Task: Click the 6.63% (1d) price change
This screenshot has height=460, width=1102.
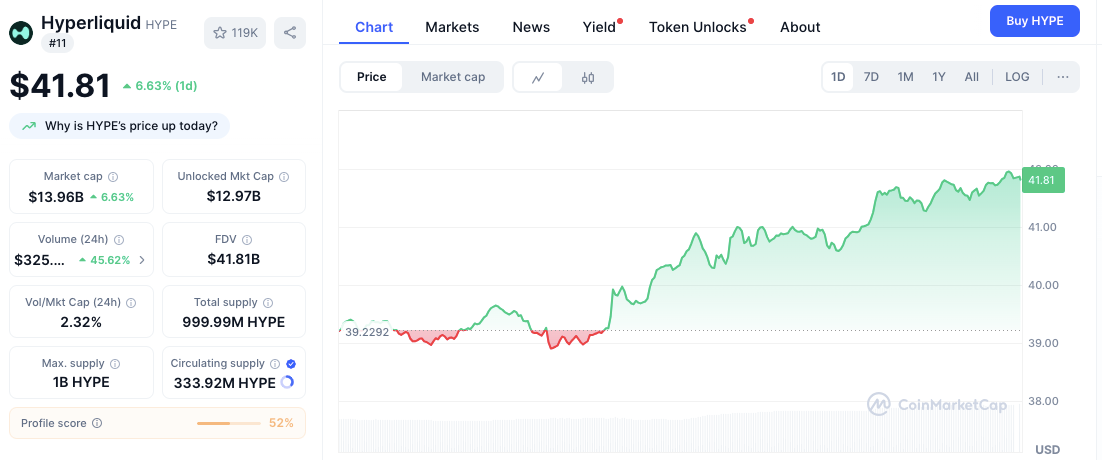Action: pyautogui.click(x=160, y=86)
